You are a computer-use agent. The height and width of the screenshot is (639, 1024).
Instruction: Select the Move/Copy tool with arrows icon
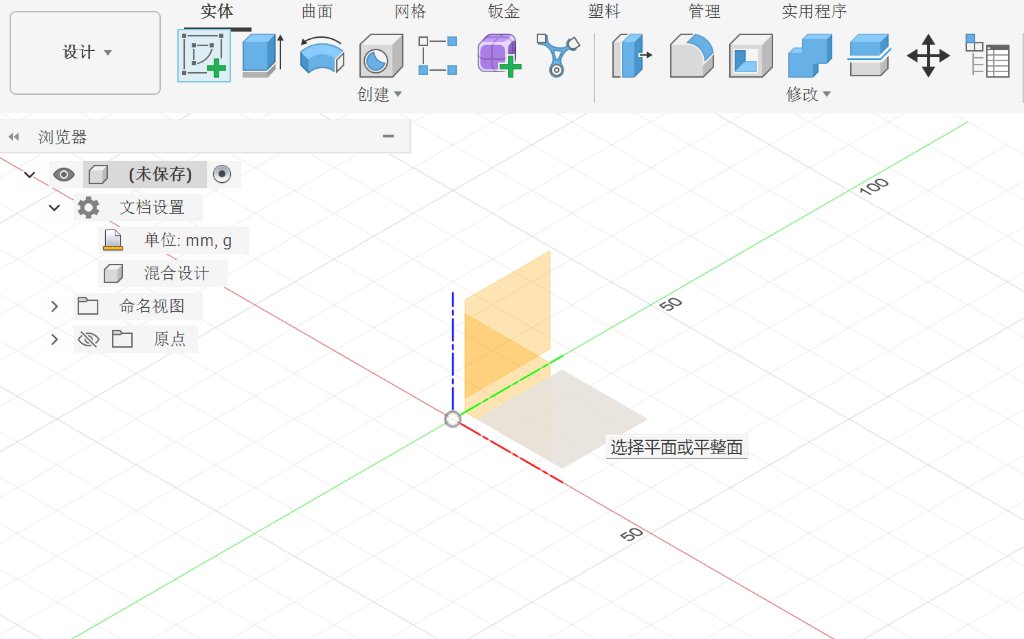pos(928,57)
